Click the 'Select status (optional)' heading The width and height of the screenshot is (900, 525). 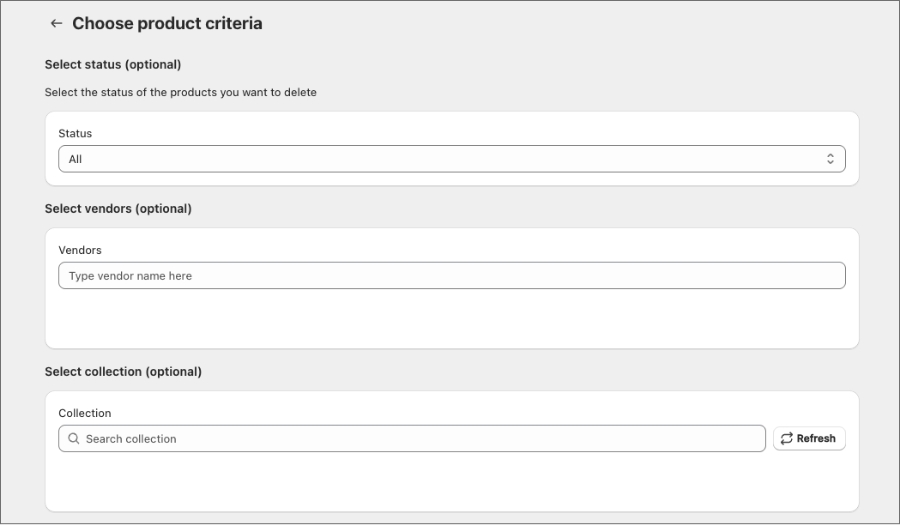click(113, 64)
